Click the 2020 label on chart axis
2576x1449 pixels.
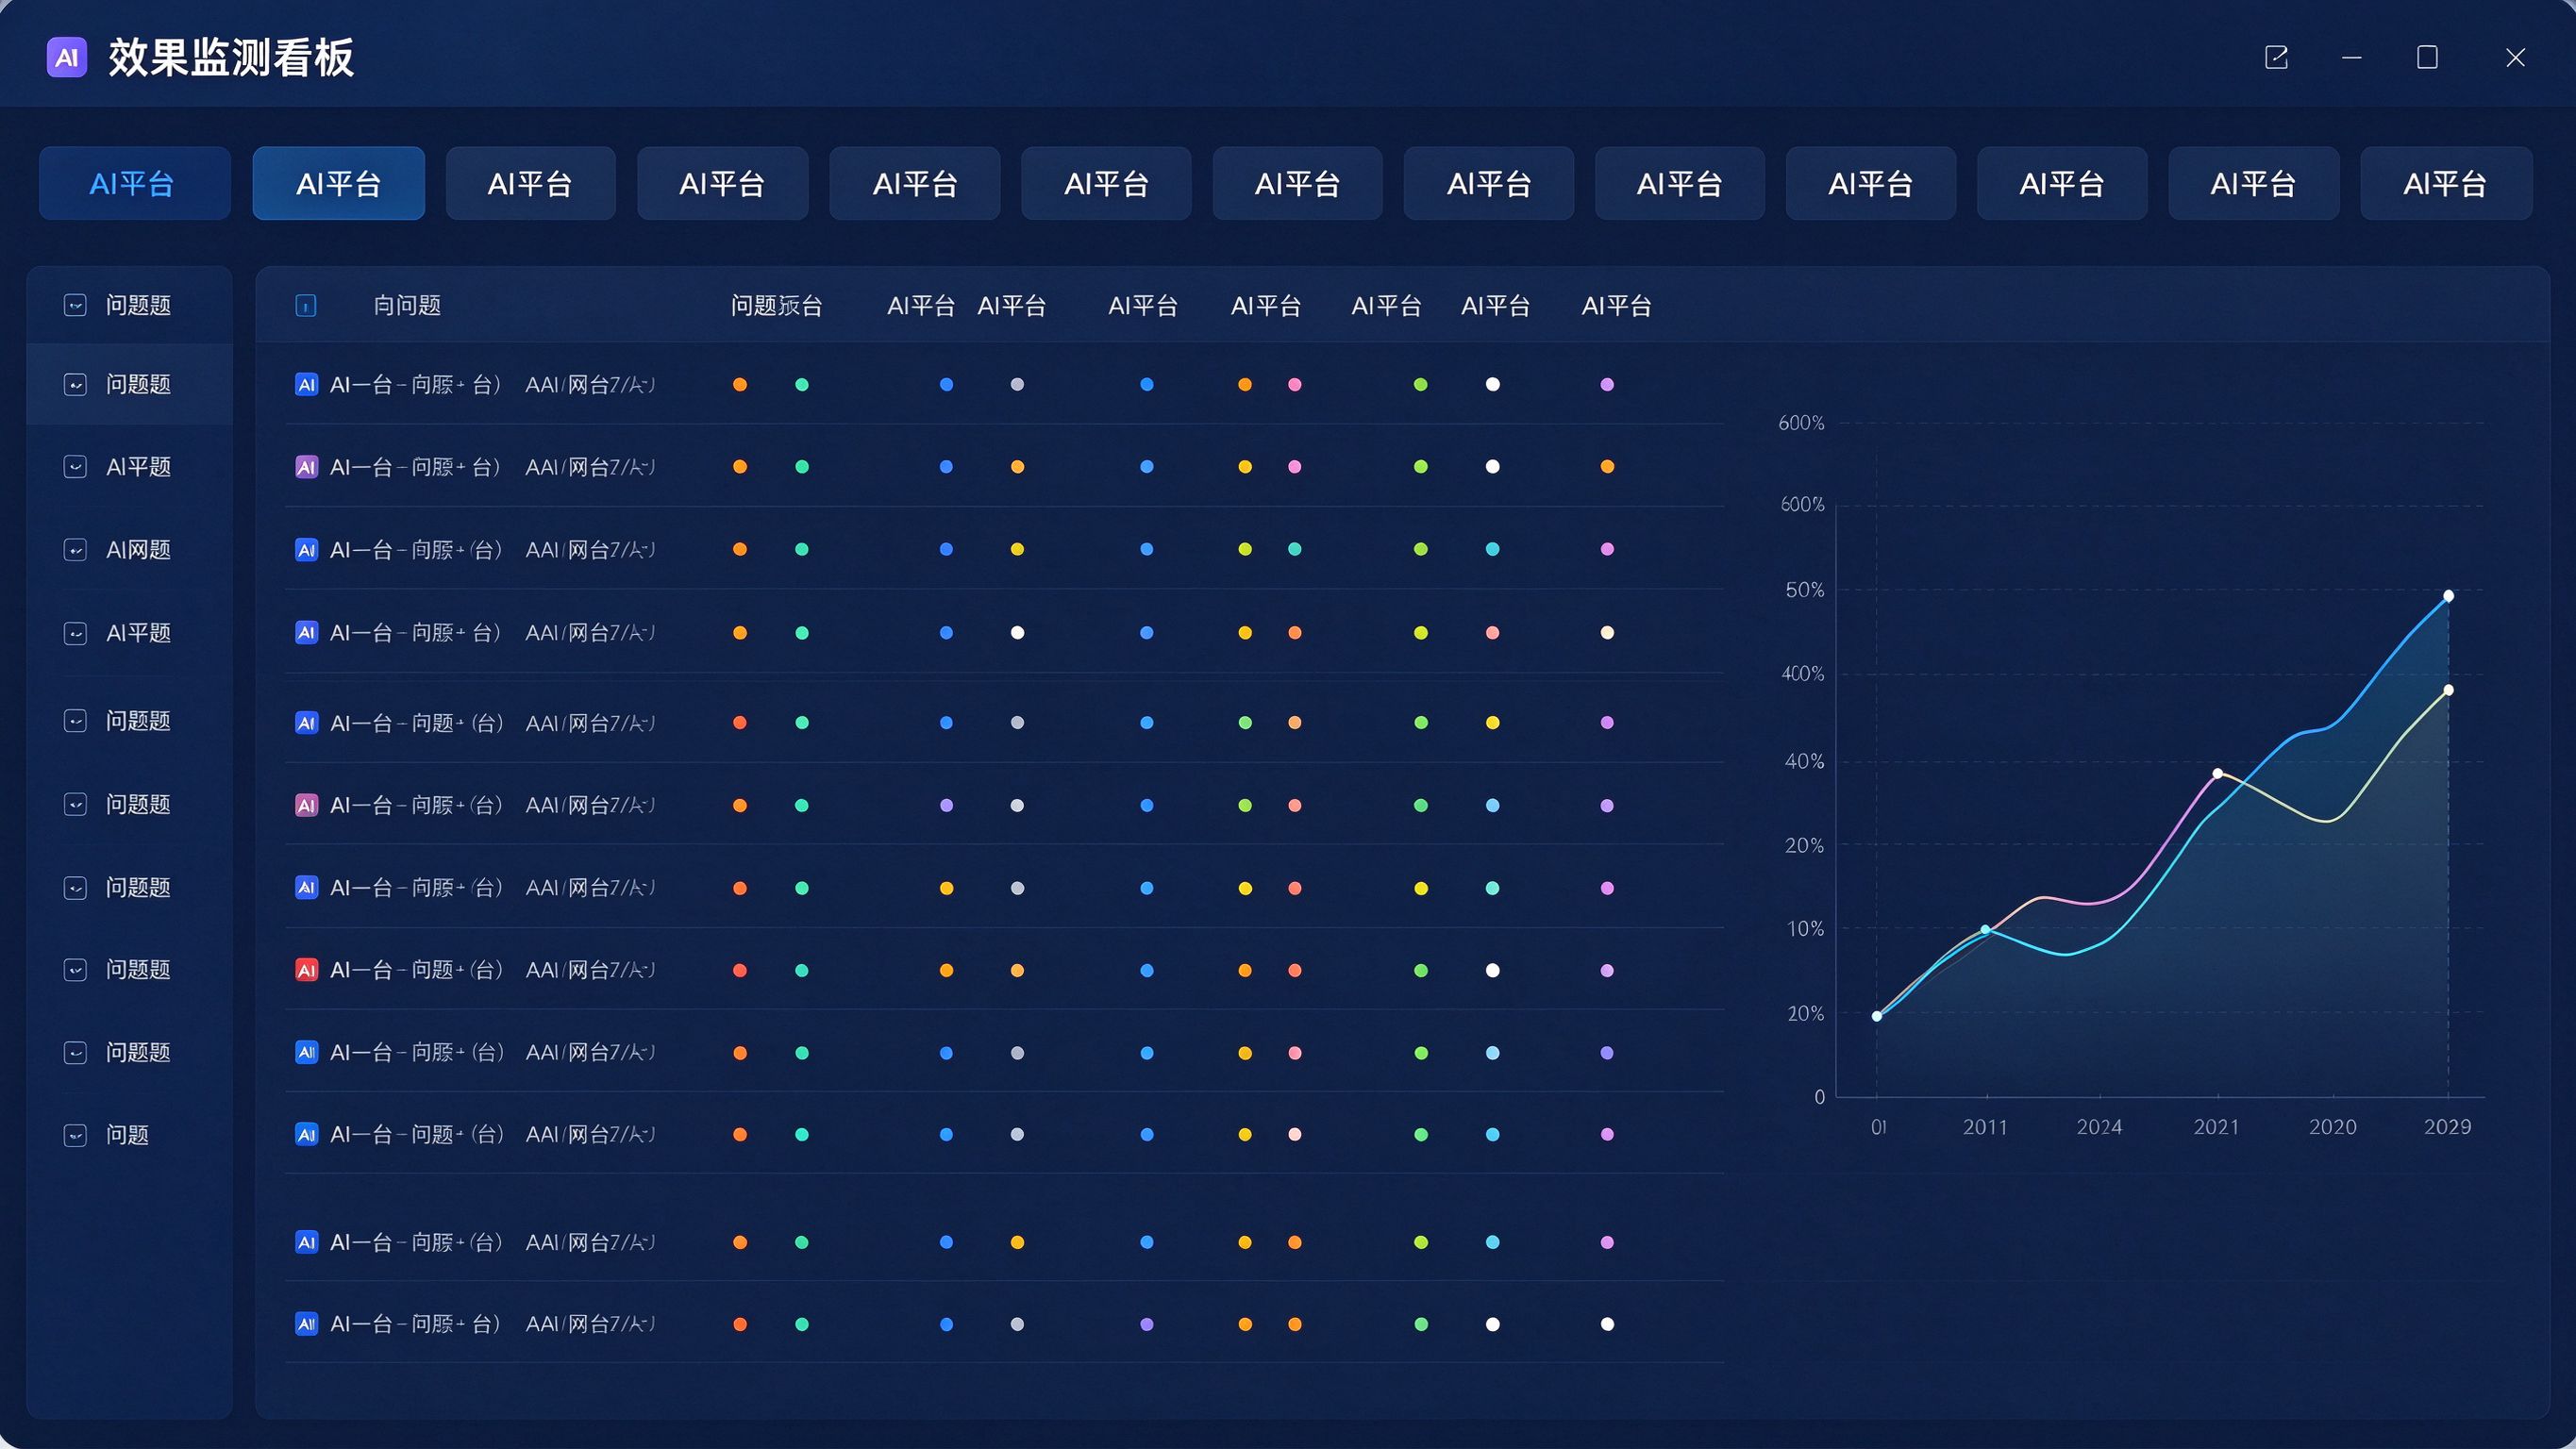(2332, 1127)
